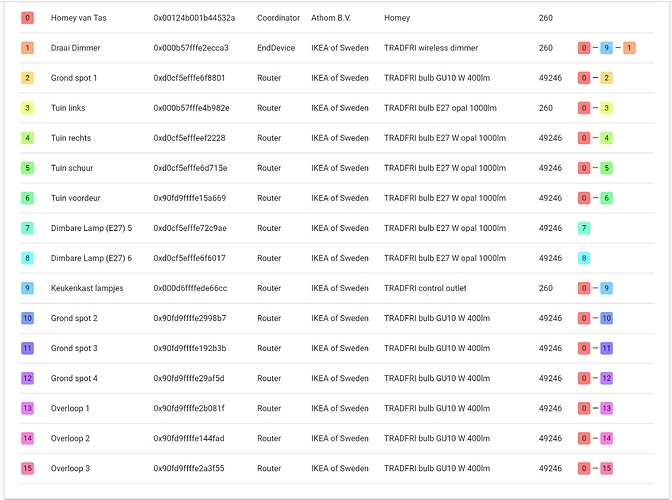
Task: Select the purple index badge 12 beside Grond spot 4
Action: coord(27,378)
